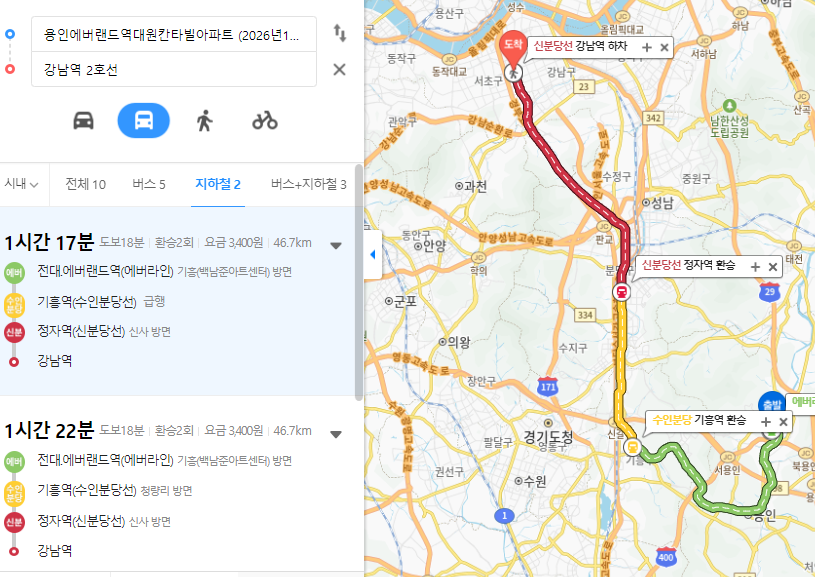Open the 버스+지하철 3 tab
The image size is (815, 577).
(309, 184)
